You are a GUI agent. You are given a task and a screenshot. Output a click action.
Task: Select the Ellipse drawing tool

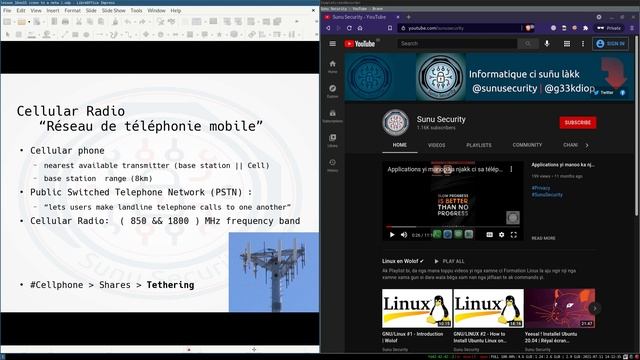[x=86, y=35]
